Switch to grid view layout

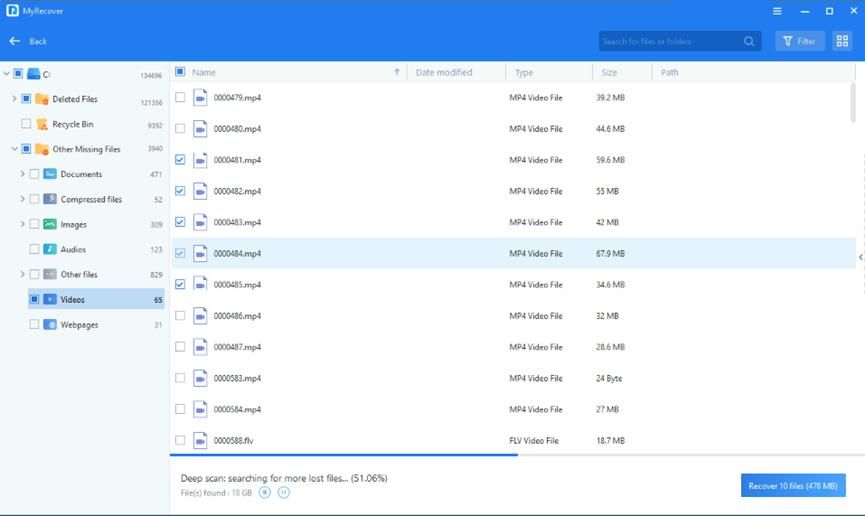click(x=842, y=41)
